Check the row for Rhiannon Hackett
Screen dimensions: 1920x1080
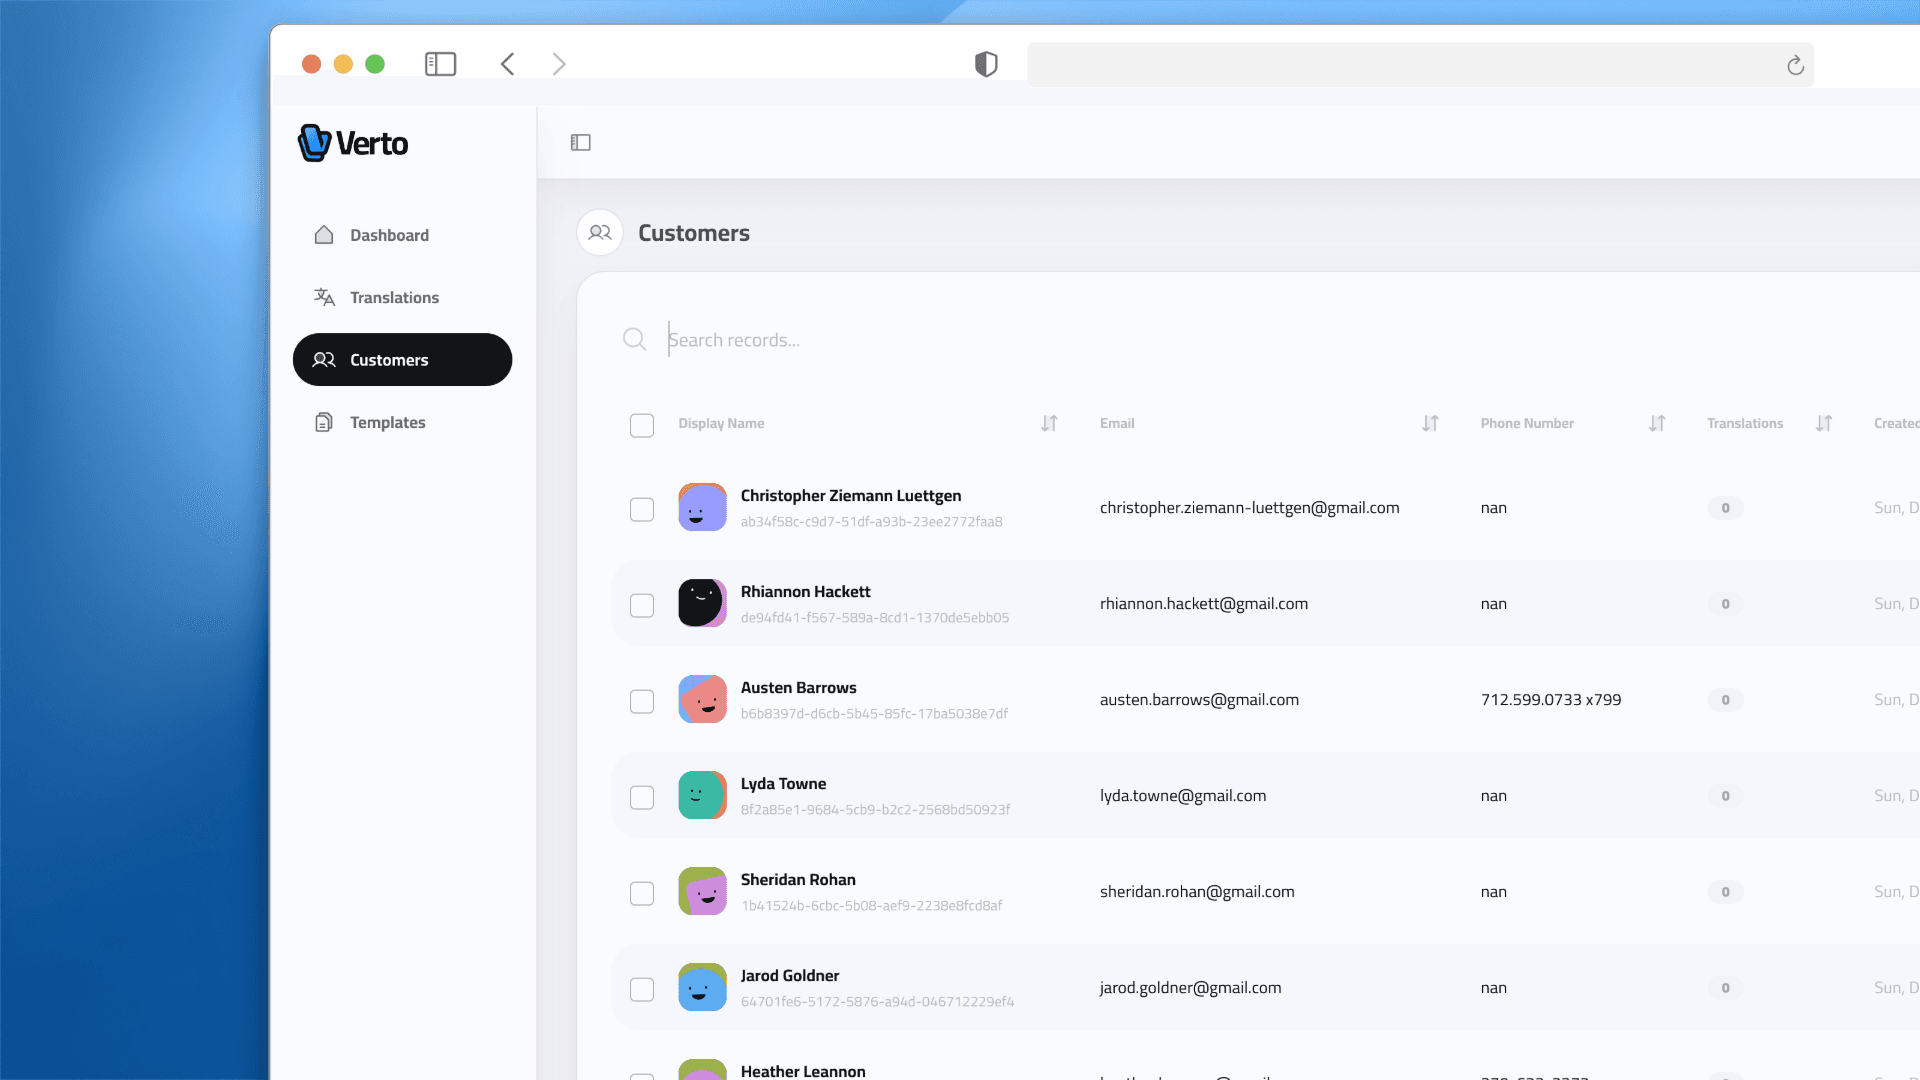[x=642, y=605]
